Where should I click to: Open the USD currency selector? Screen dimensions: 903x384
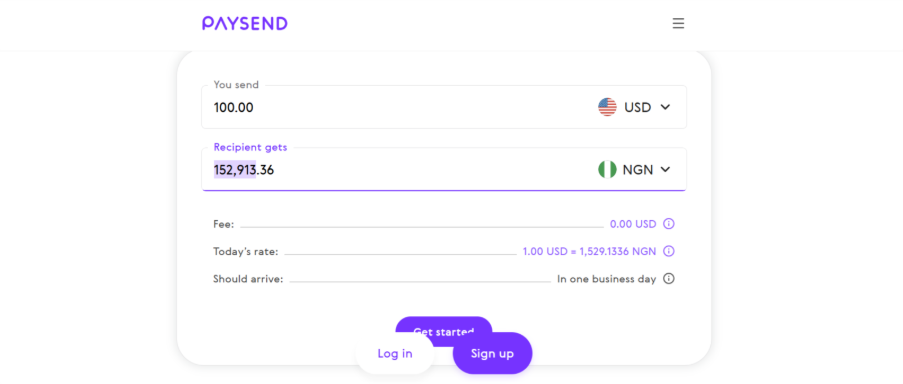pyautogui.click(x=634, y=107)
